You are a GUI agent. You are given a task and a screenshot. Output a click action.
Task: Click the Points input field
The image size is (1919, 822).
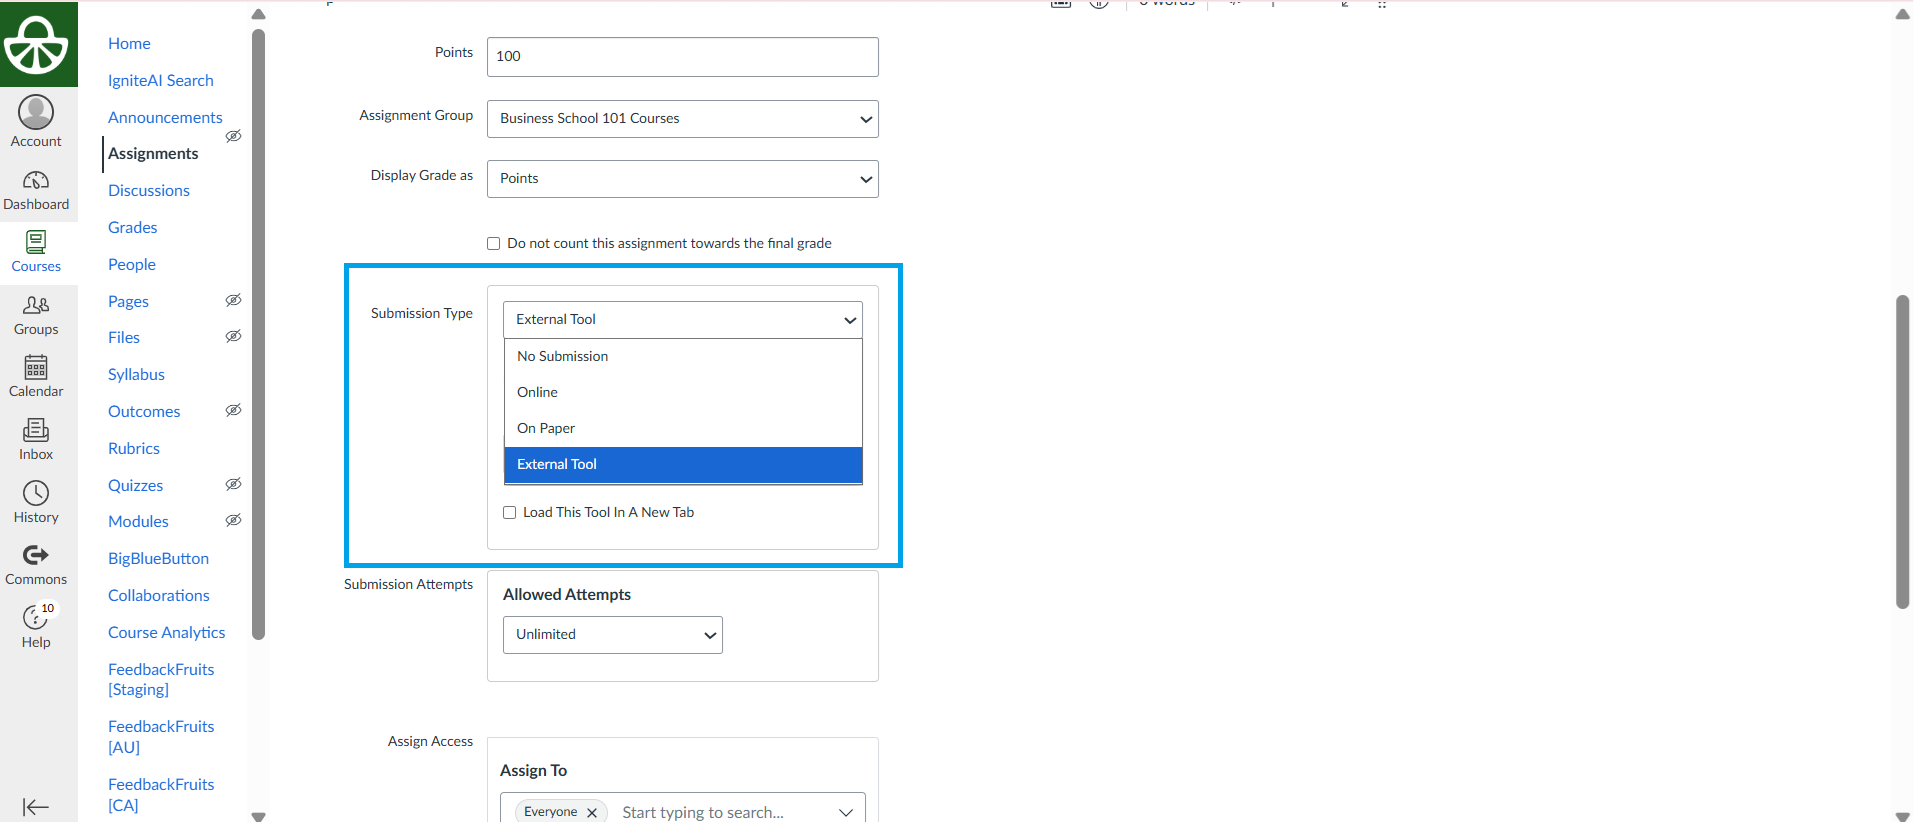(682, 57)
